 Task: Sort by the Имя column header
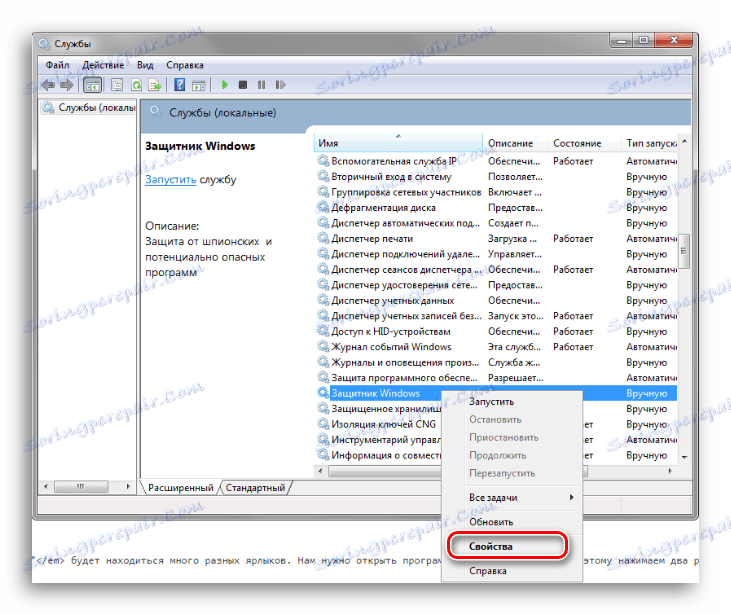pos(398,143)
